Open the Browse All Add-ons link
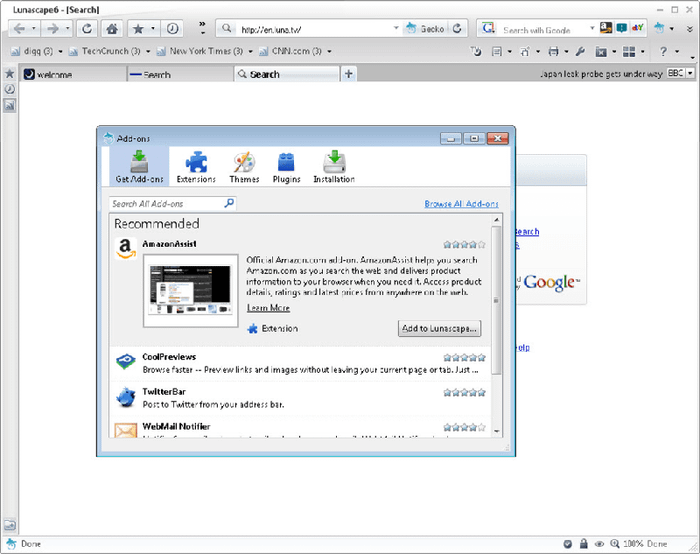This screenshot has height=554, width=700. pos(461,204)
